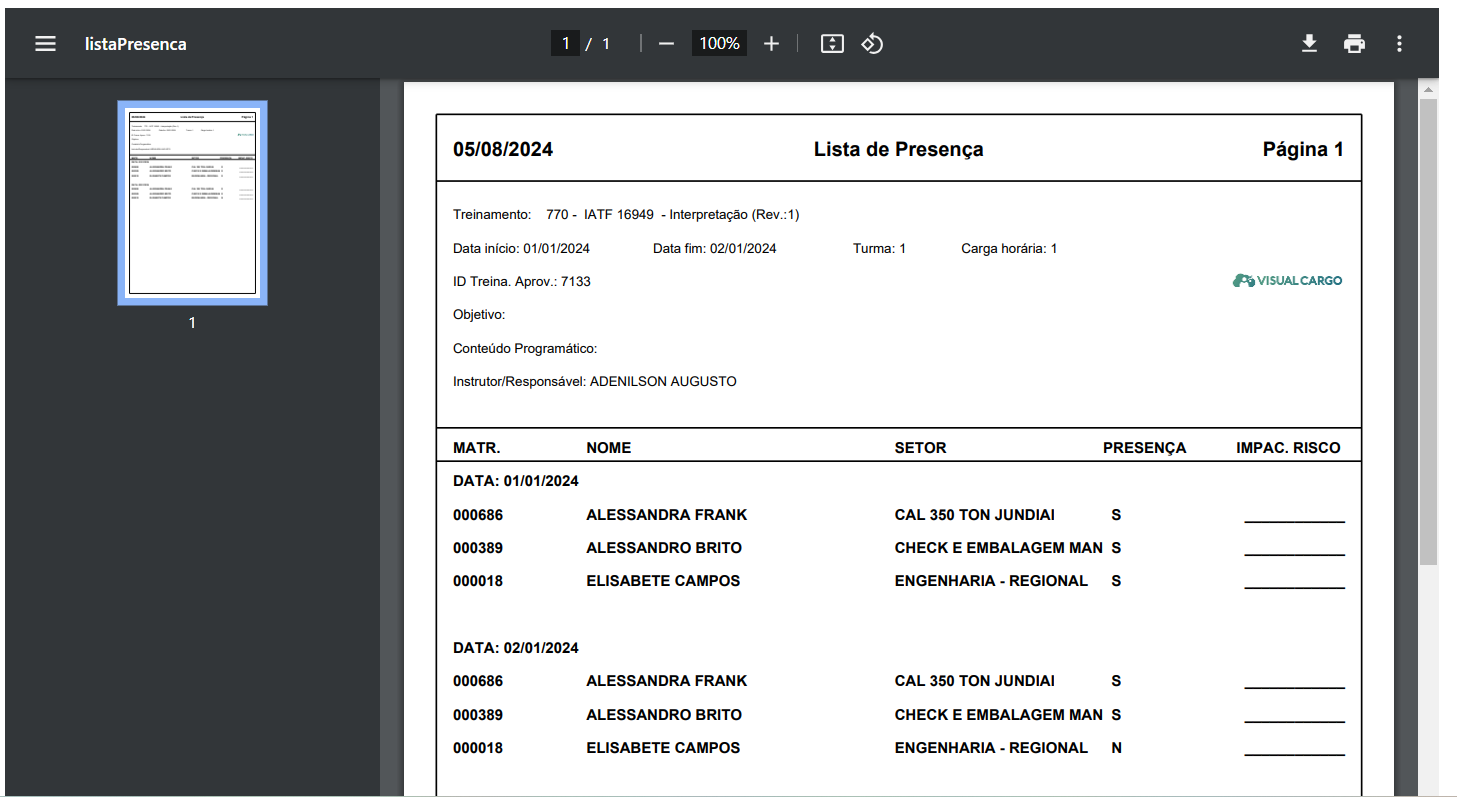
Task: Click the presence value N for ELISABETE CAMPOS
Action: (x=1116, y=748)
